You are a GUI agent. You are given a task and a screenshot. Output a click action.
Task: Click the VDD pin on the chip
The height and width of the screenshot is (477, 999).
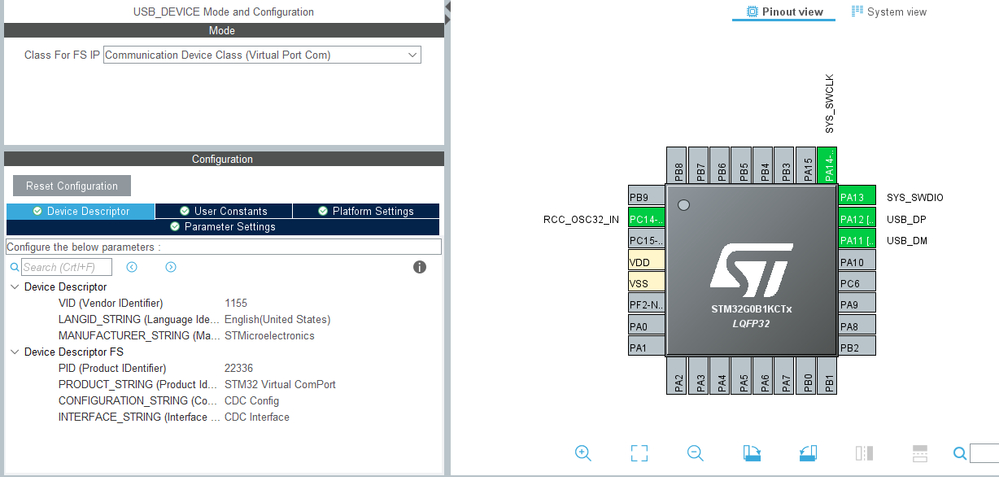(647, 262)
